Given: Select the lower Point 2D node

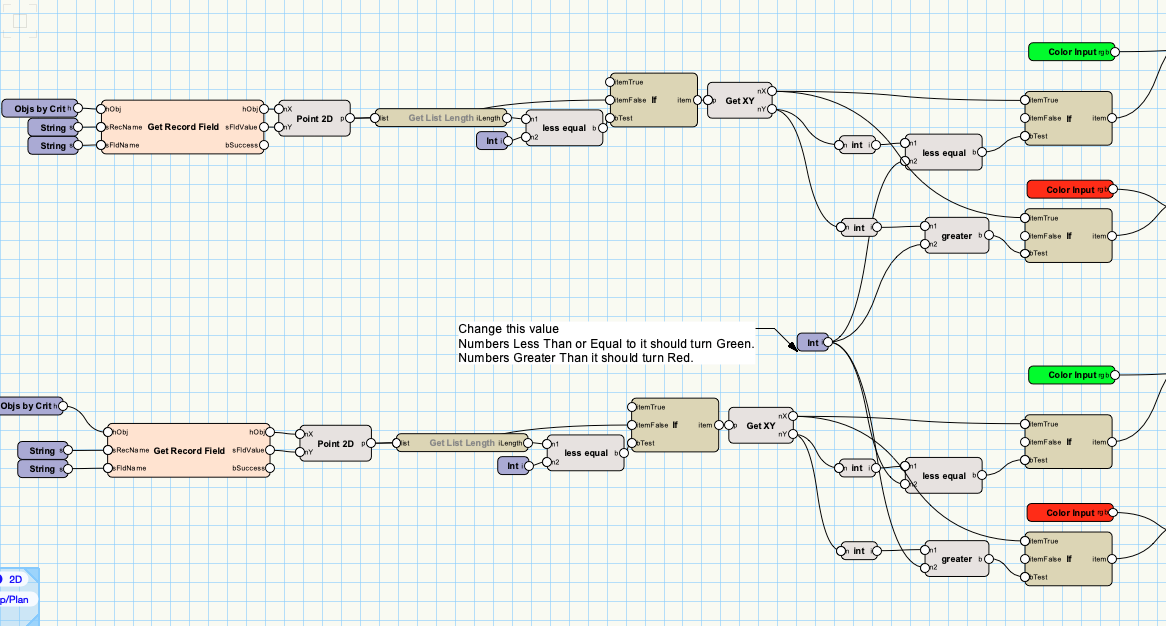Looking at the screenshot, I should (x=335, y=443).
